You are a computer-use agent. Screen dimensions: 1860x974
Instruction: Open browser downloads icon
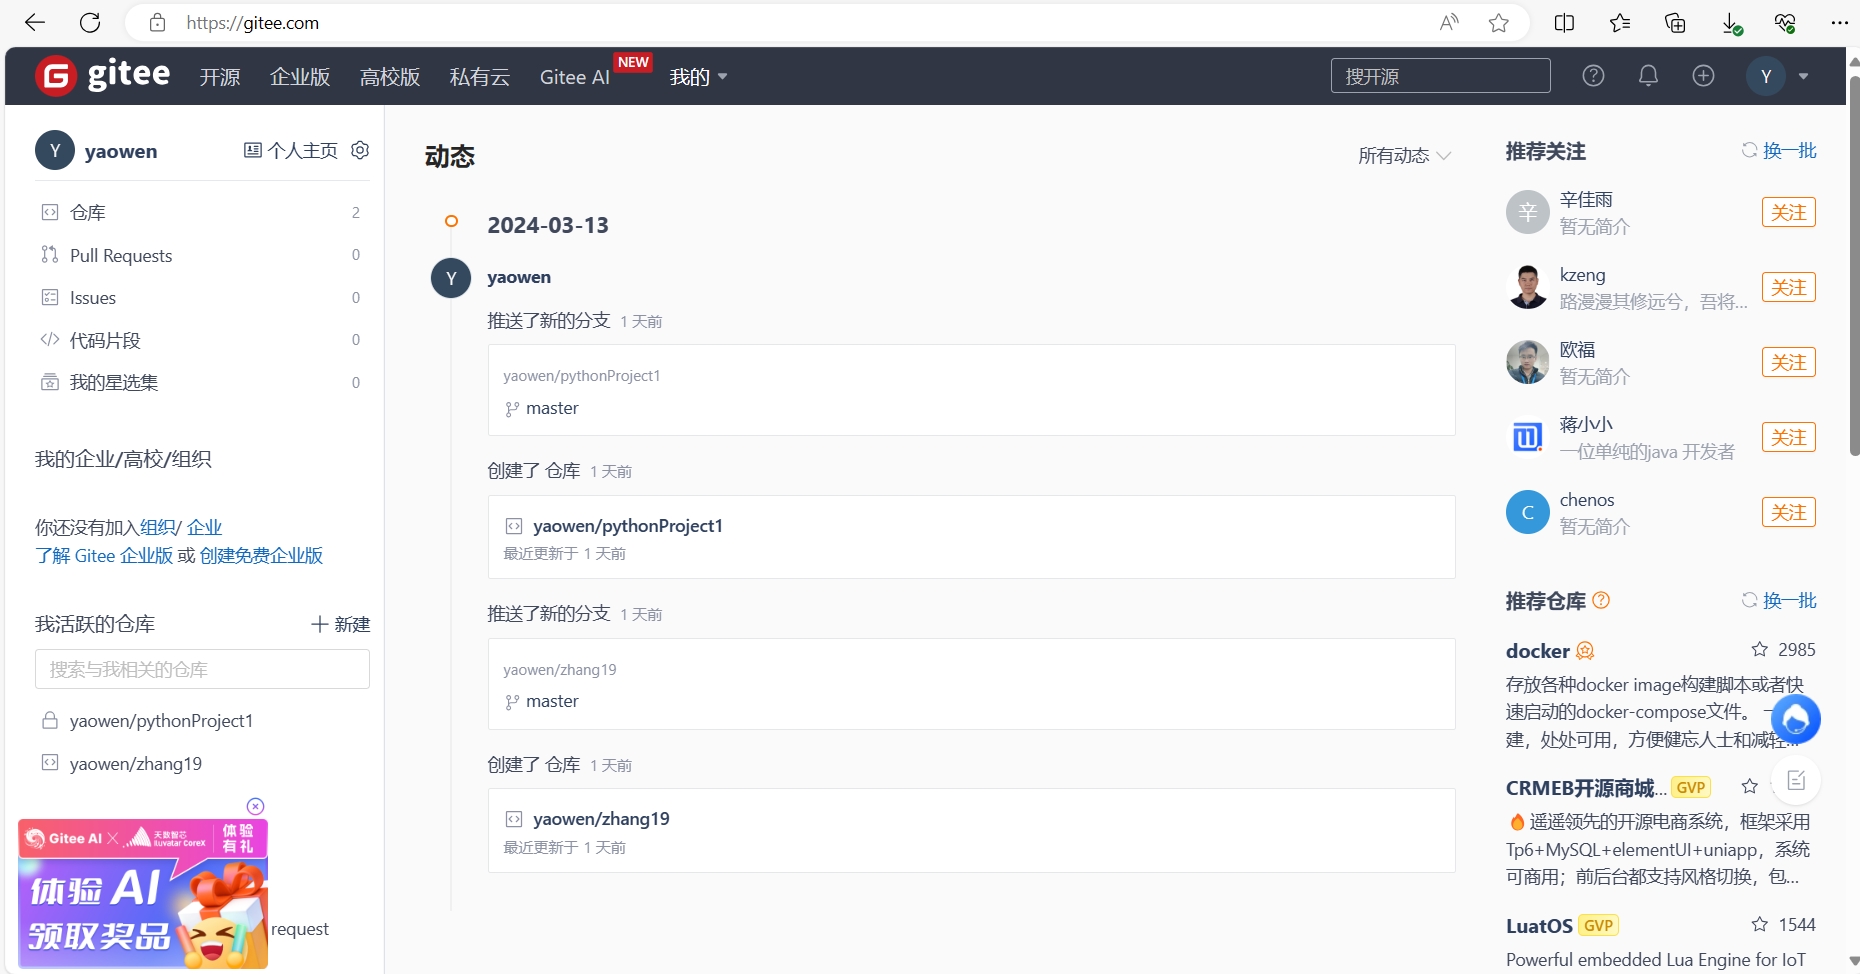click(x=1731, y=23)
